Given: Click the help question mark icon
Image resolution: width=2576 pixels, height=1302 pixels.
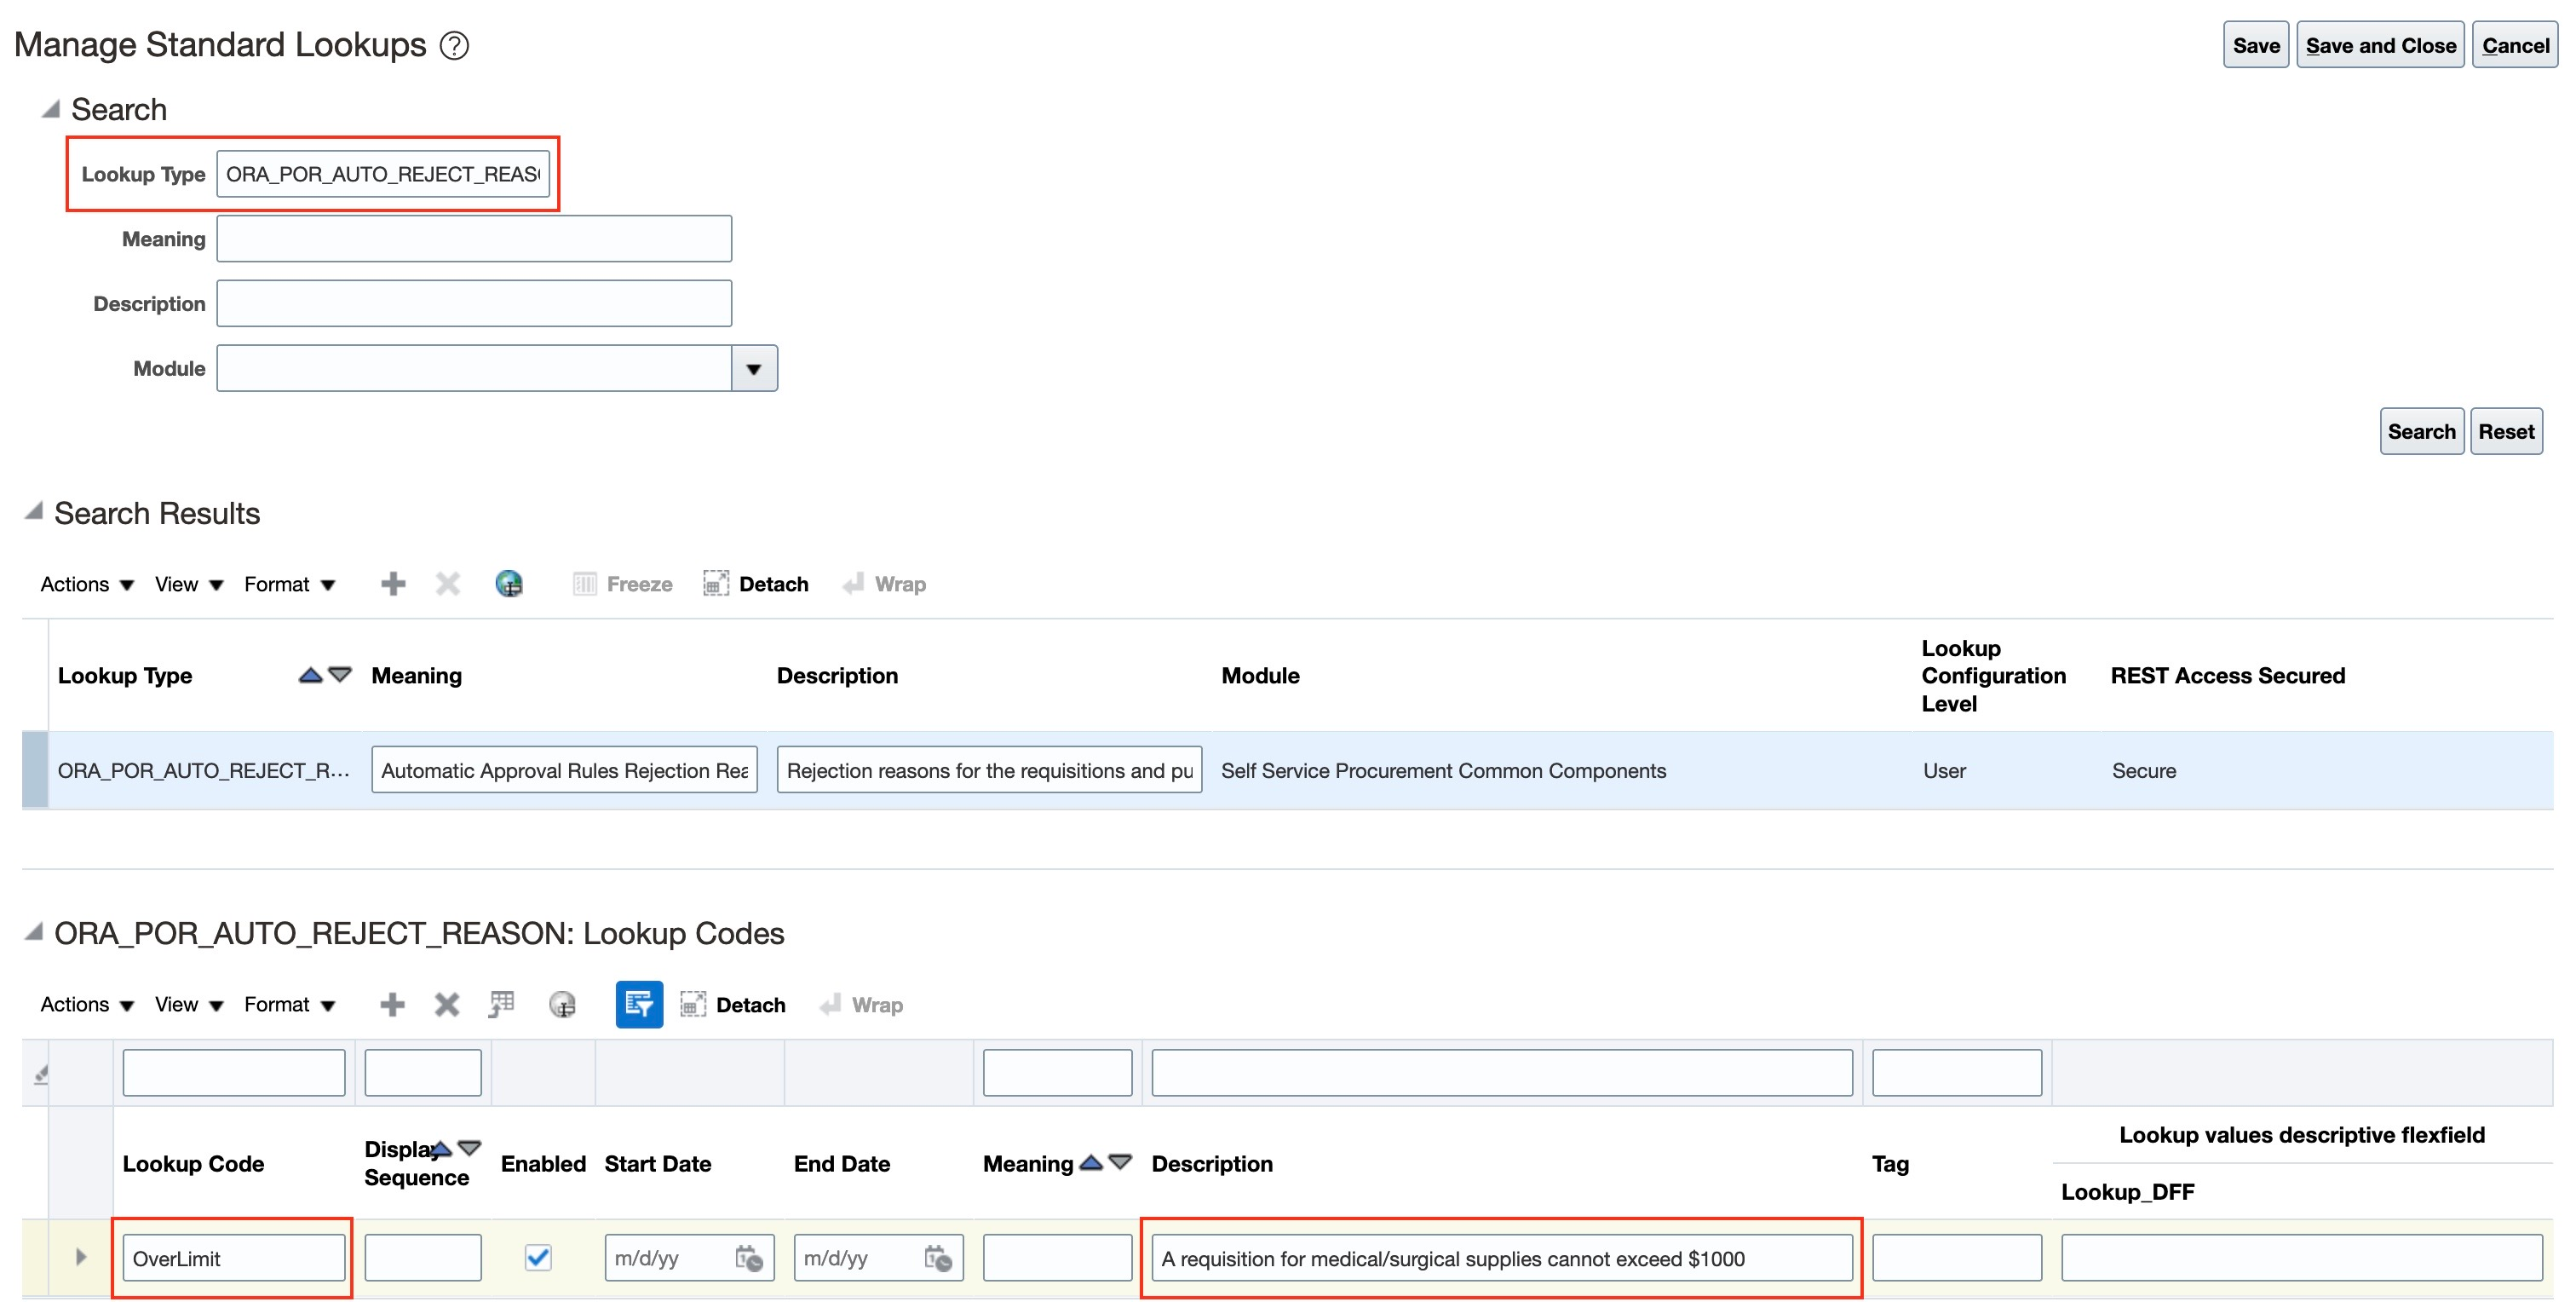Looking at the screenshot, I should (454, 46).
